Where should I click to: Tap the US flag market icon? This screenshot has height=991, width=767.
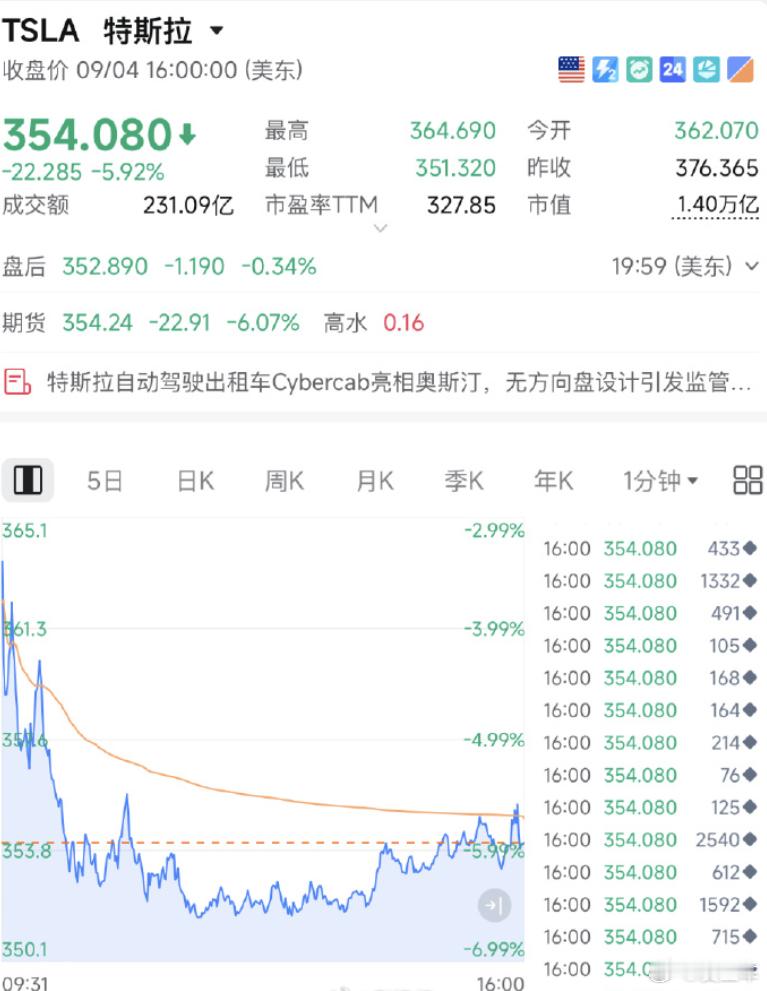click(571, 70)
